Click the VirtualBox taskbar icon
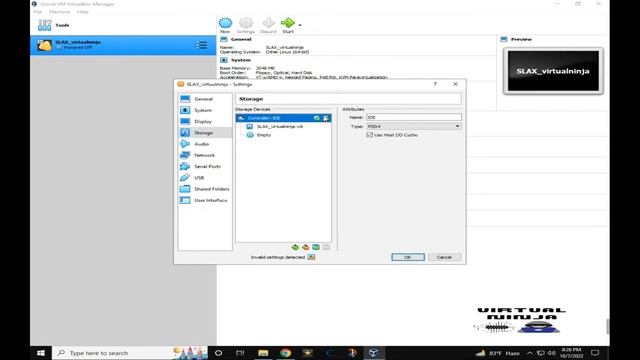640x360 pixels. pyautogui.click(x=373, y=353)
